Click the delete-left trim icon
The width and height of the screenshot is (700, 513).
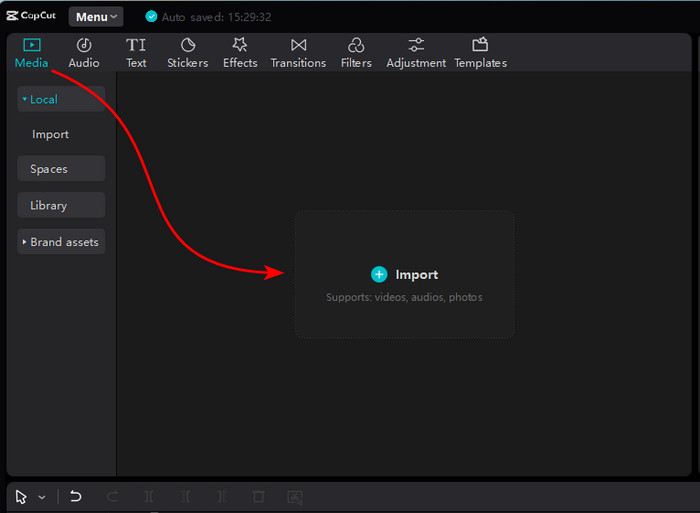click(185, 496)
